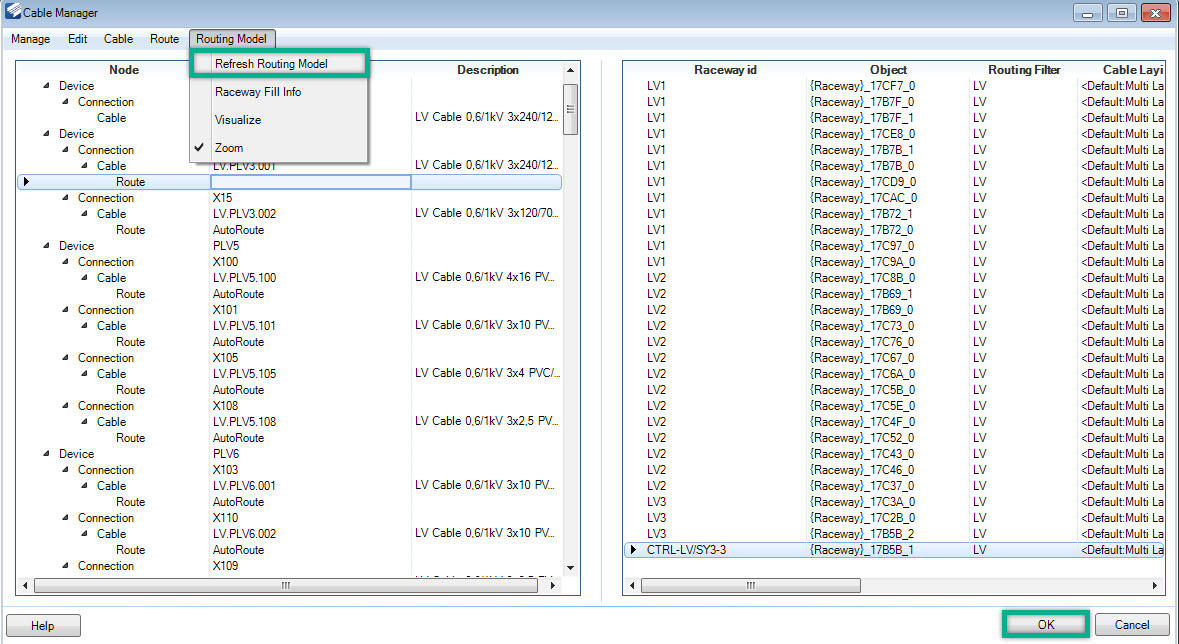Collapse the LV.PLV6.001 Cable node
The height and width of the screenshot is (644, 1179).
tap(84, 486)
